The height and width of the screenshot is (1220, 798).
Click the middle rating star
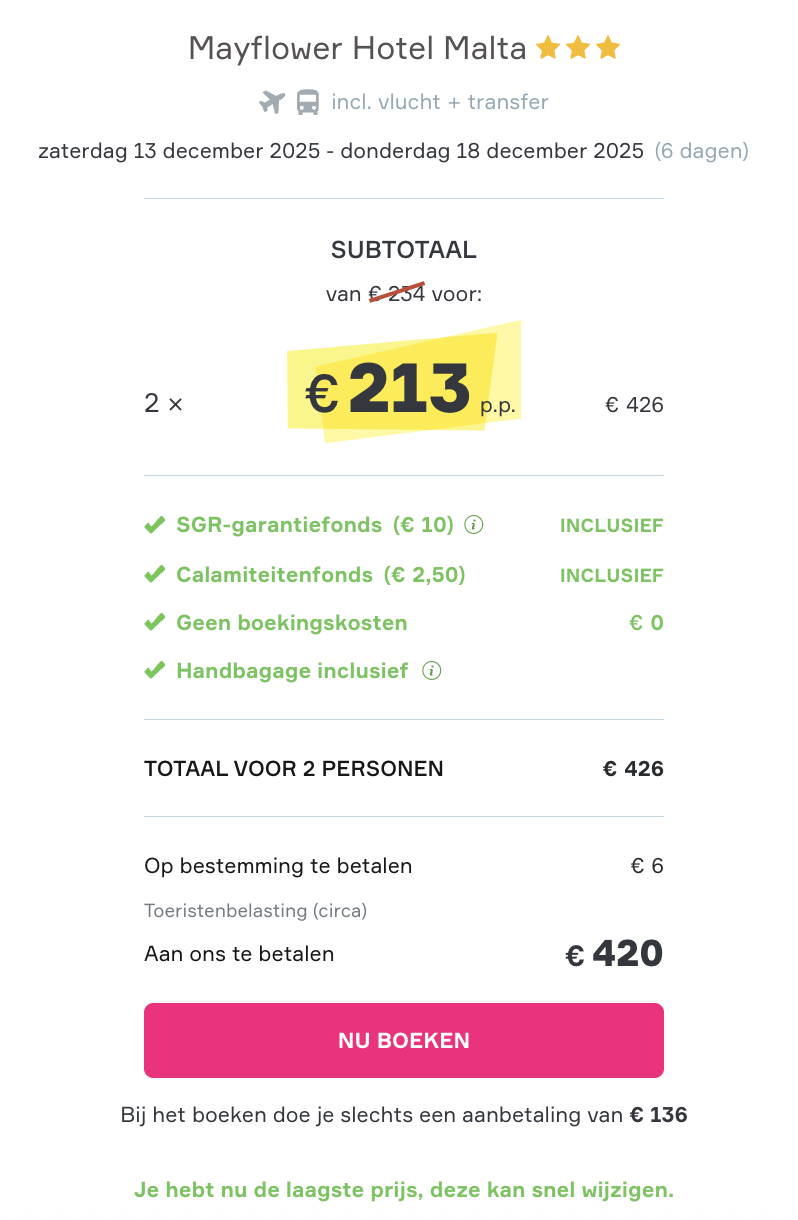(x=578, y=46)
